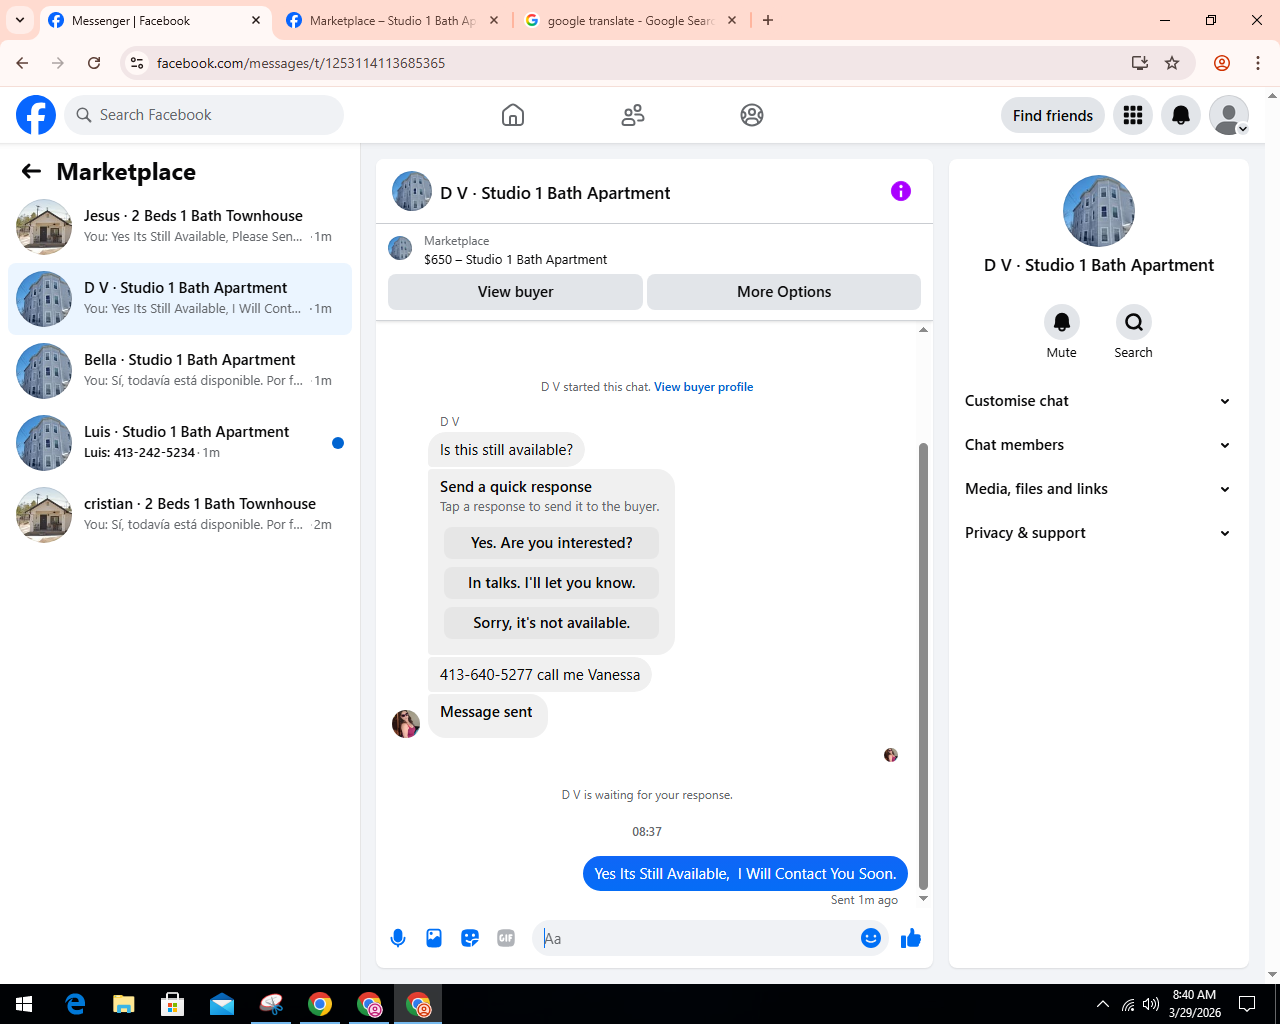The height and width of the screenshot is (1024, 1280).
Task: Search in conversation magnifier icon
Action: 1134,322
